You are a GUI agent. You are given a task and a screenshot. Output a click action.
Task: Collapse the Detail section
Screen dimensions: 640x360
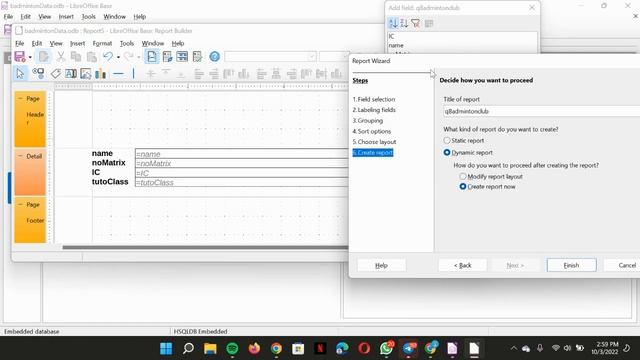click(x=20, y=156)
